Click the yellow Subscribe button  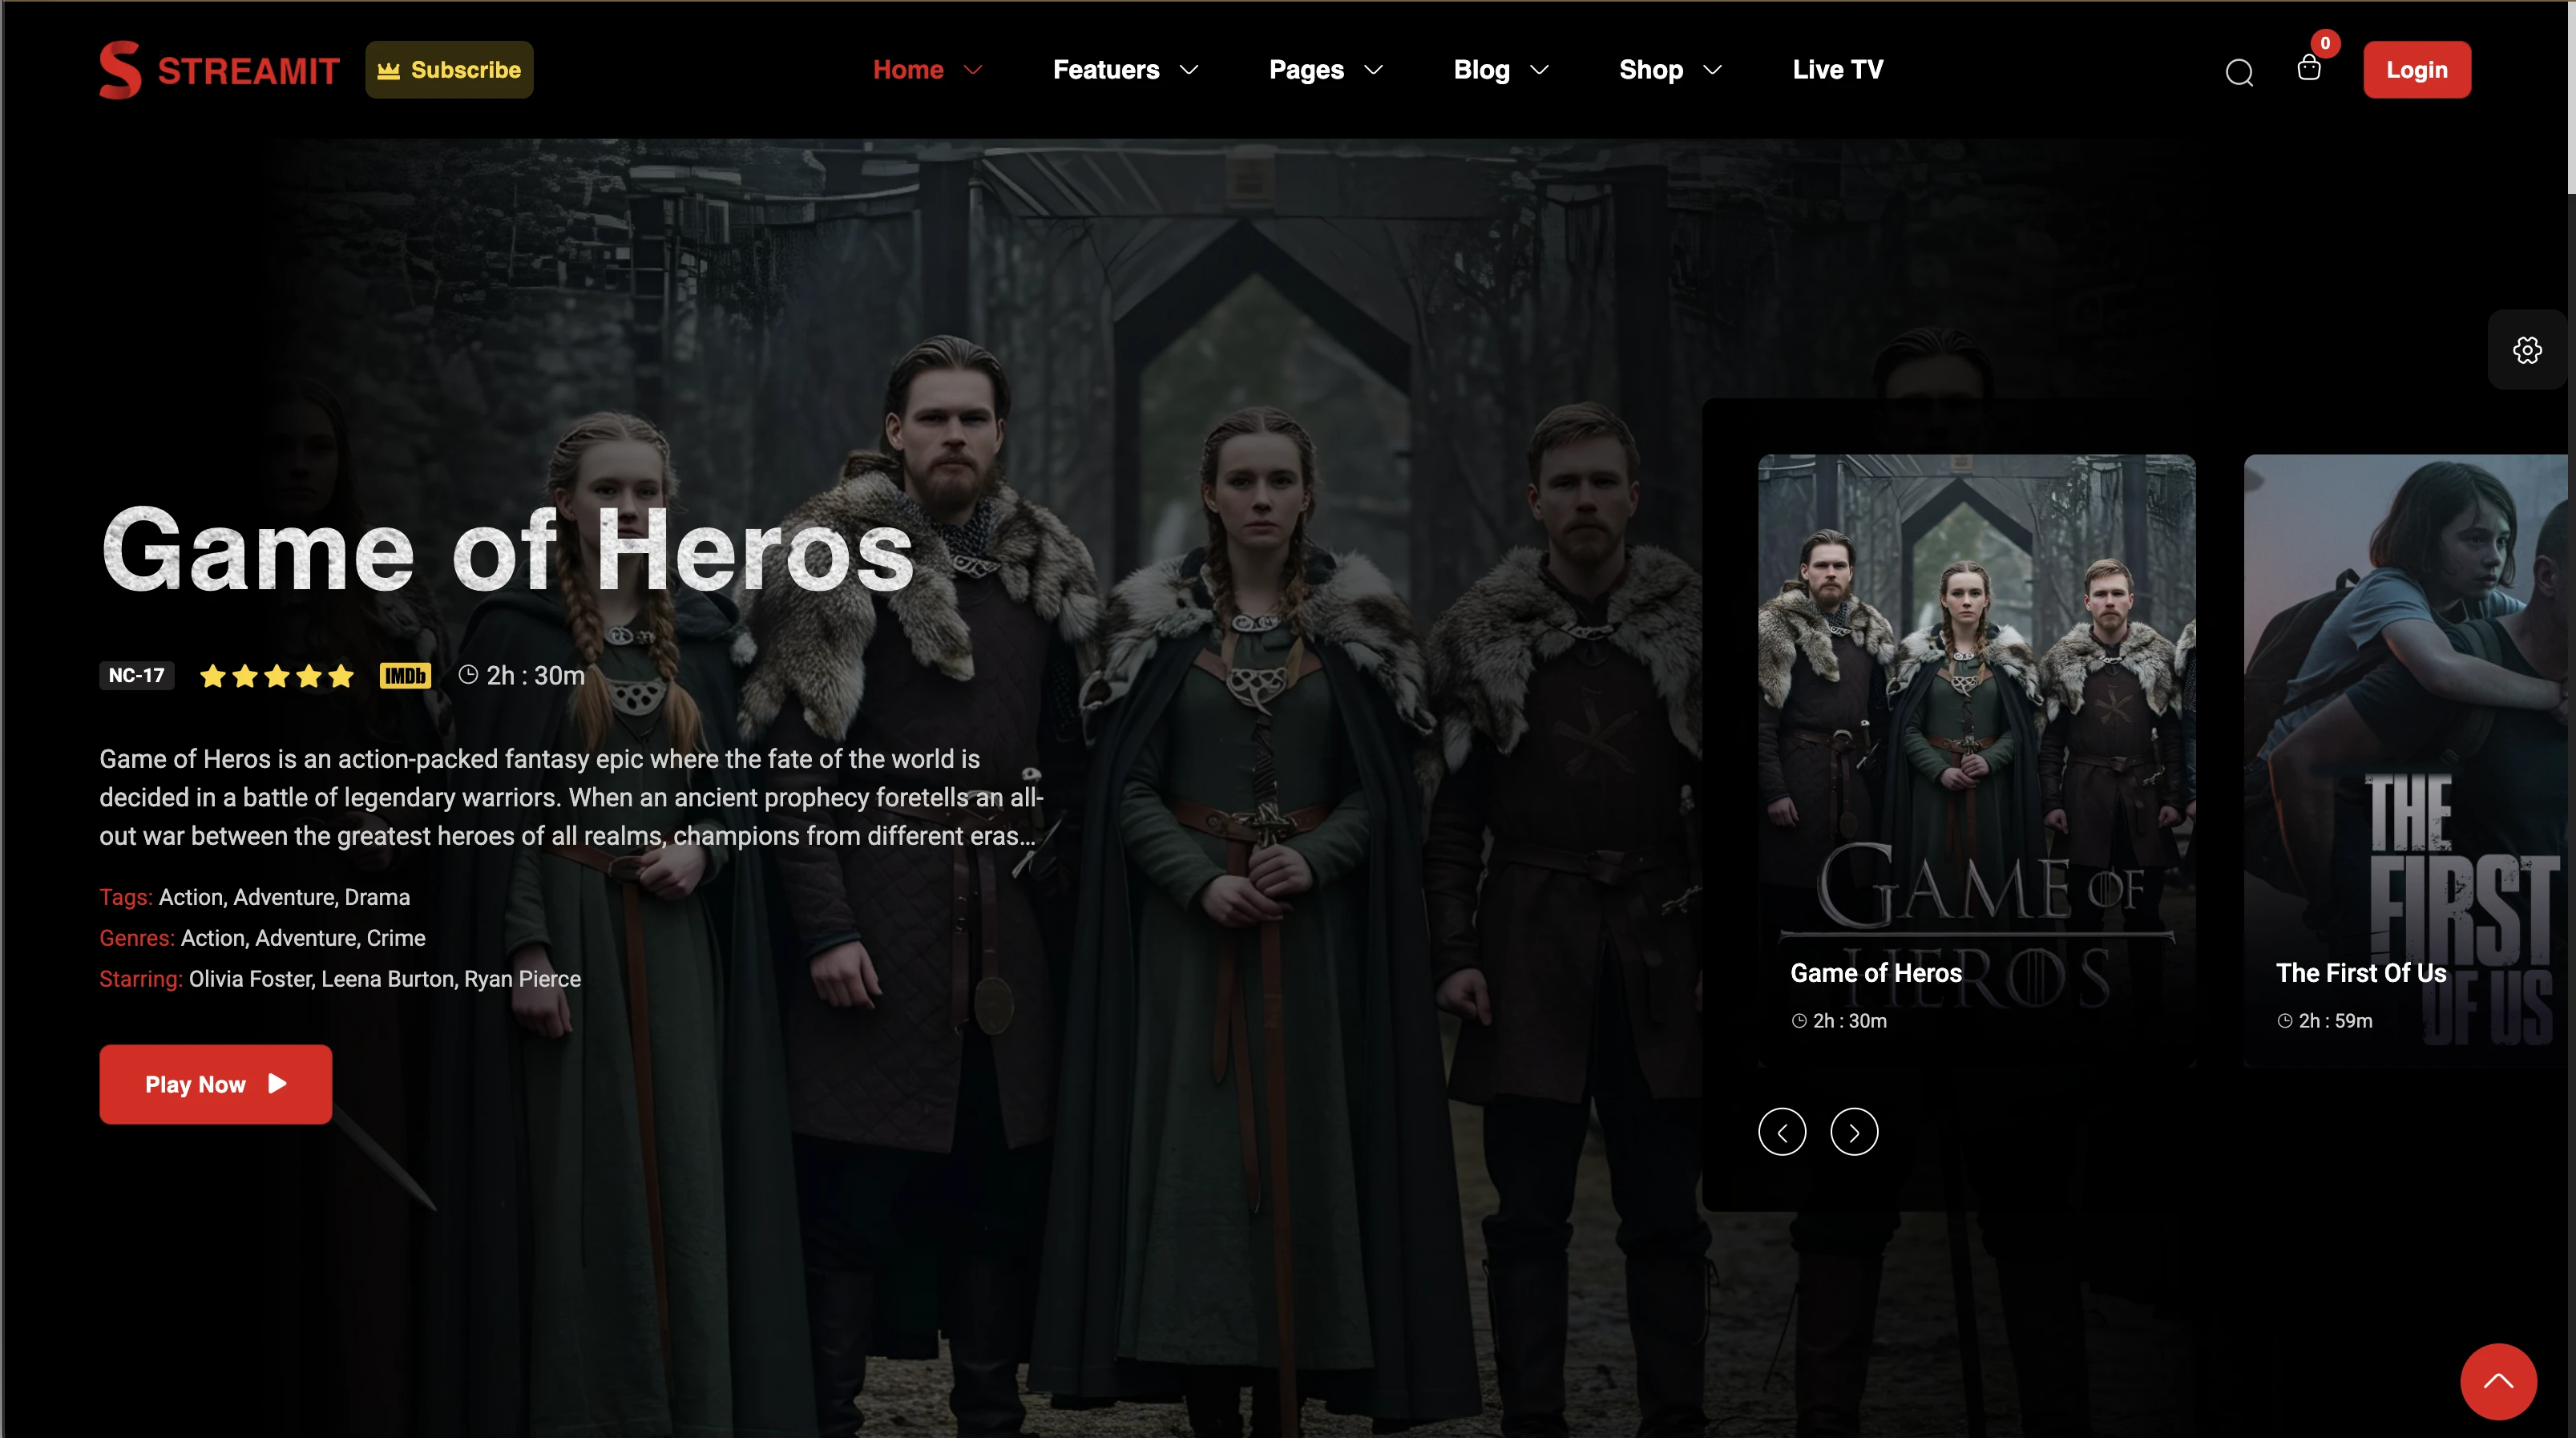pyautogui.click(x=449, y=70)
